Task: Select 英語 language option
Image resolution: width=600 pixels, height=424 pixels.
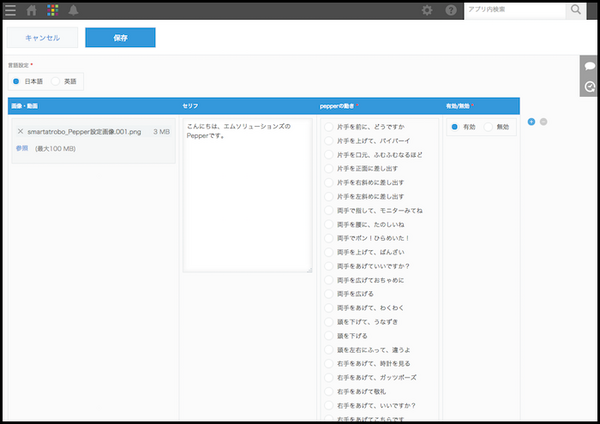Action: [56, 80]
